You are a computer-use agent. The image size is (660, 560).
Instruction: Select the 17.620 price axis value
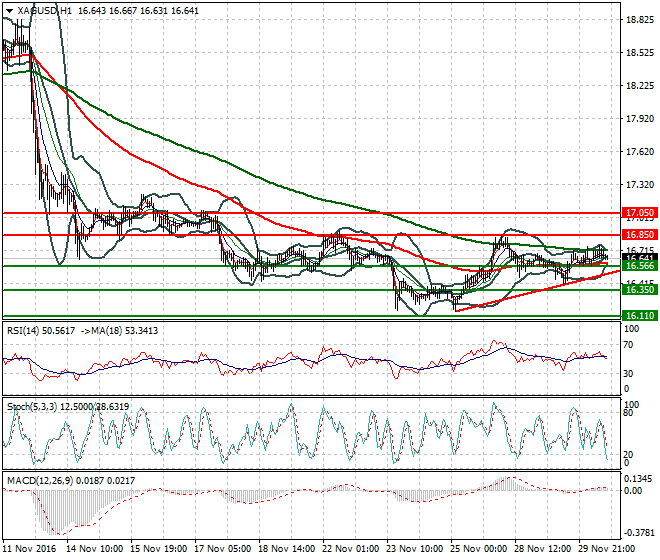click(x=640, y=152)
